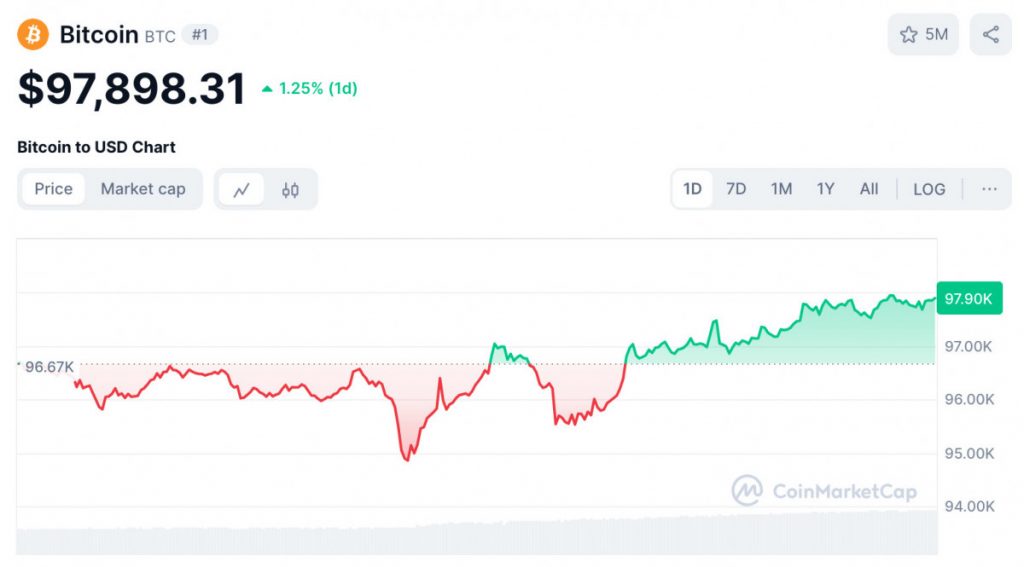The width and height of the screenshot is (1024, 567).
Task: Choose the 1D time range
Action: 692,189
